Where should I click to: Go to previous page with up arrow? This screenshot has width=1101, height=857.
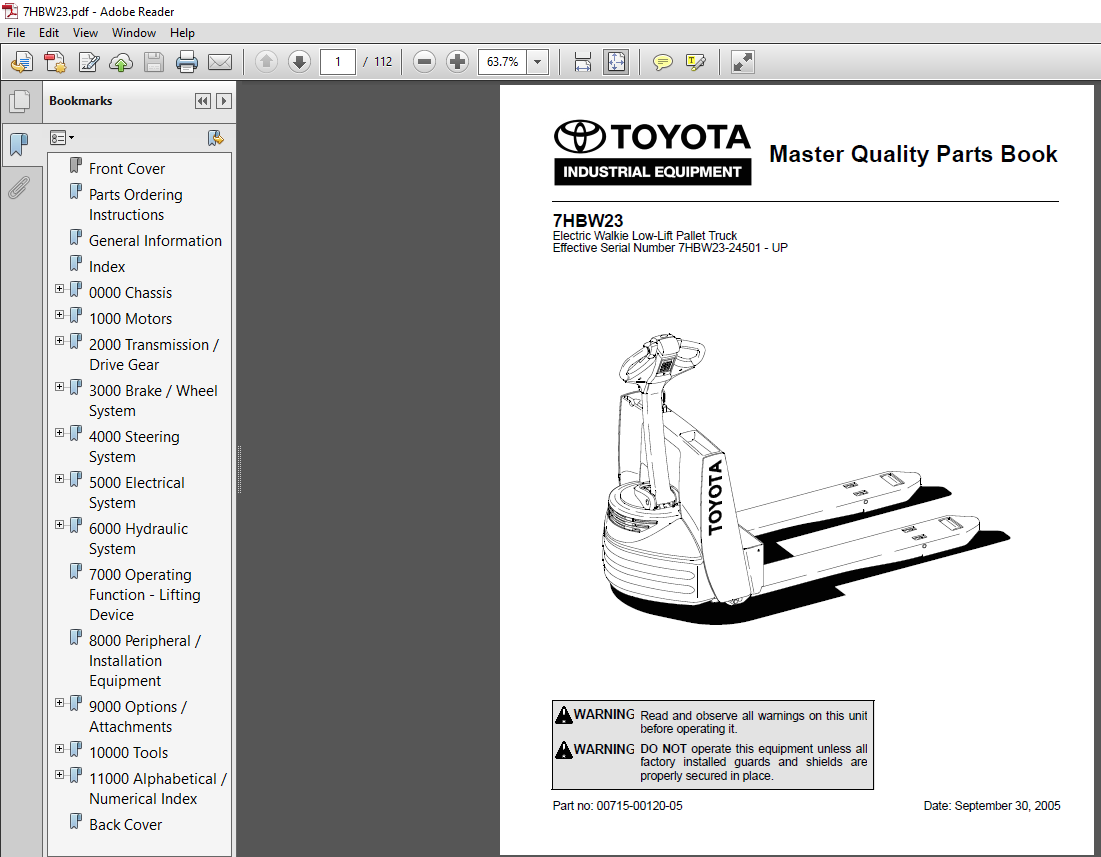tap(266, 62)
